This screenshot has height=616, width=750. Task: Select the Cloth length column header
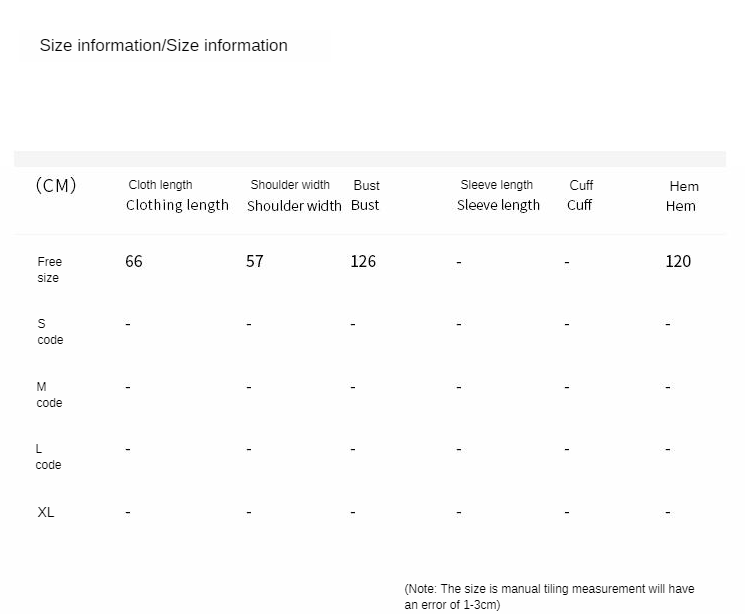[176, 195]
